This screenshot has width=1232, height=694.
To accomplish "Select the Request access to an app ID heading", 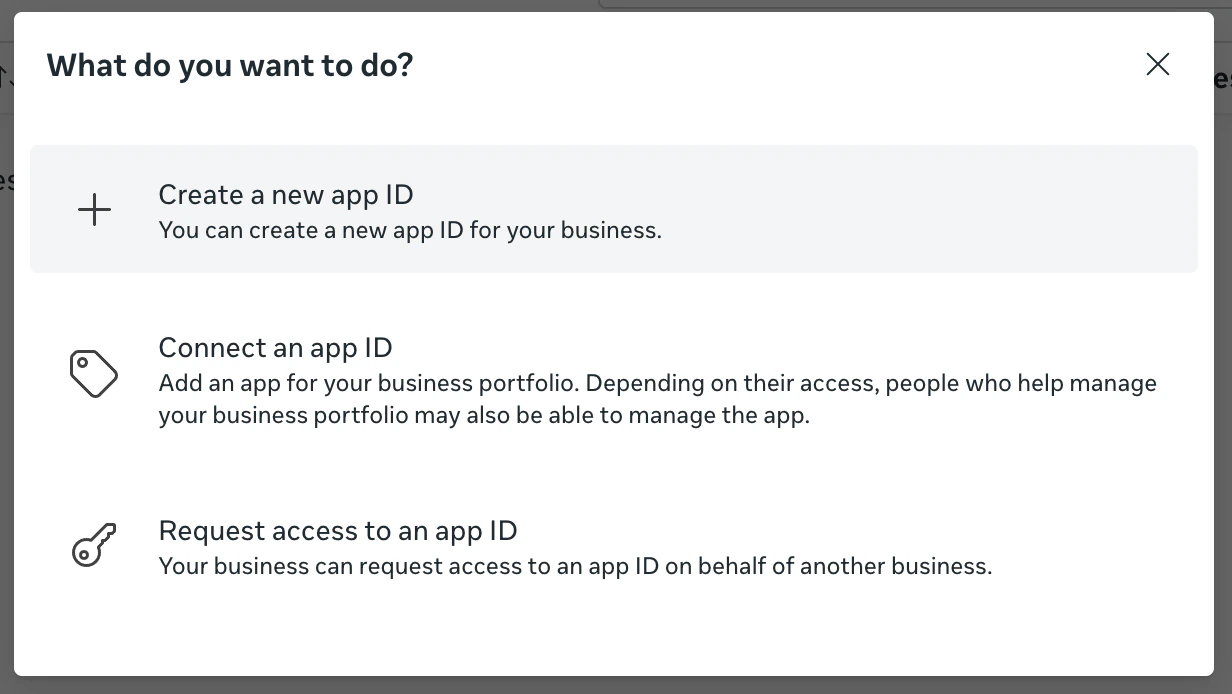I will pos(337,530).
